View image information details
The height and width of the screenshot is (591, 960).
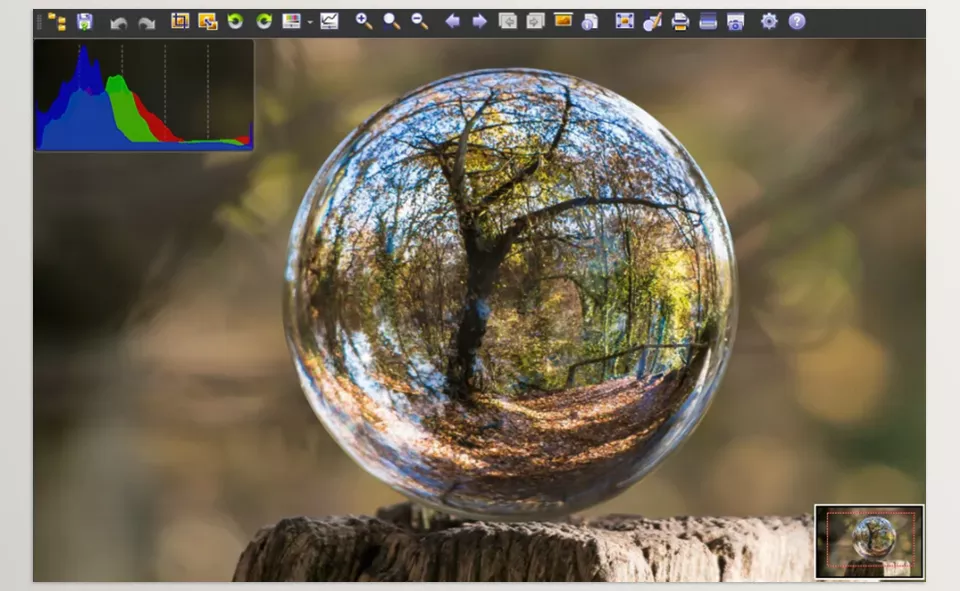pos(588,19)
